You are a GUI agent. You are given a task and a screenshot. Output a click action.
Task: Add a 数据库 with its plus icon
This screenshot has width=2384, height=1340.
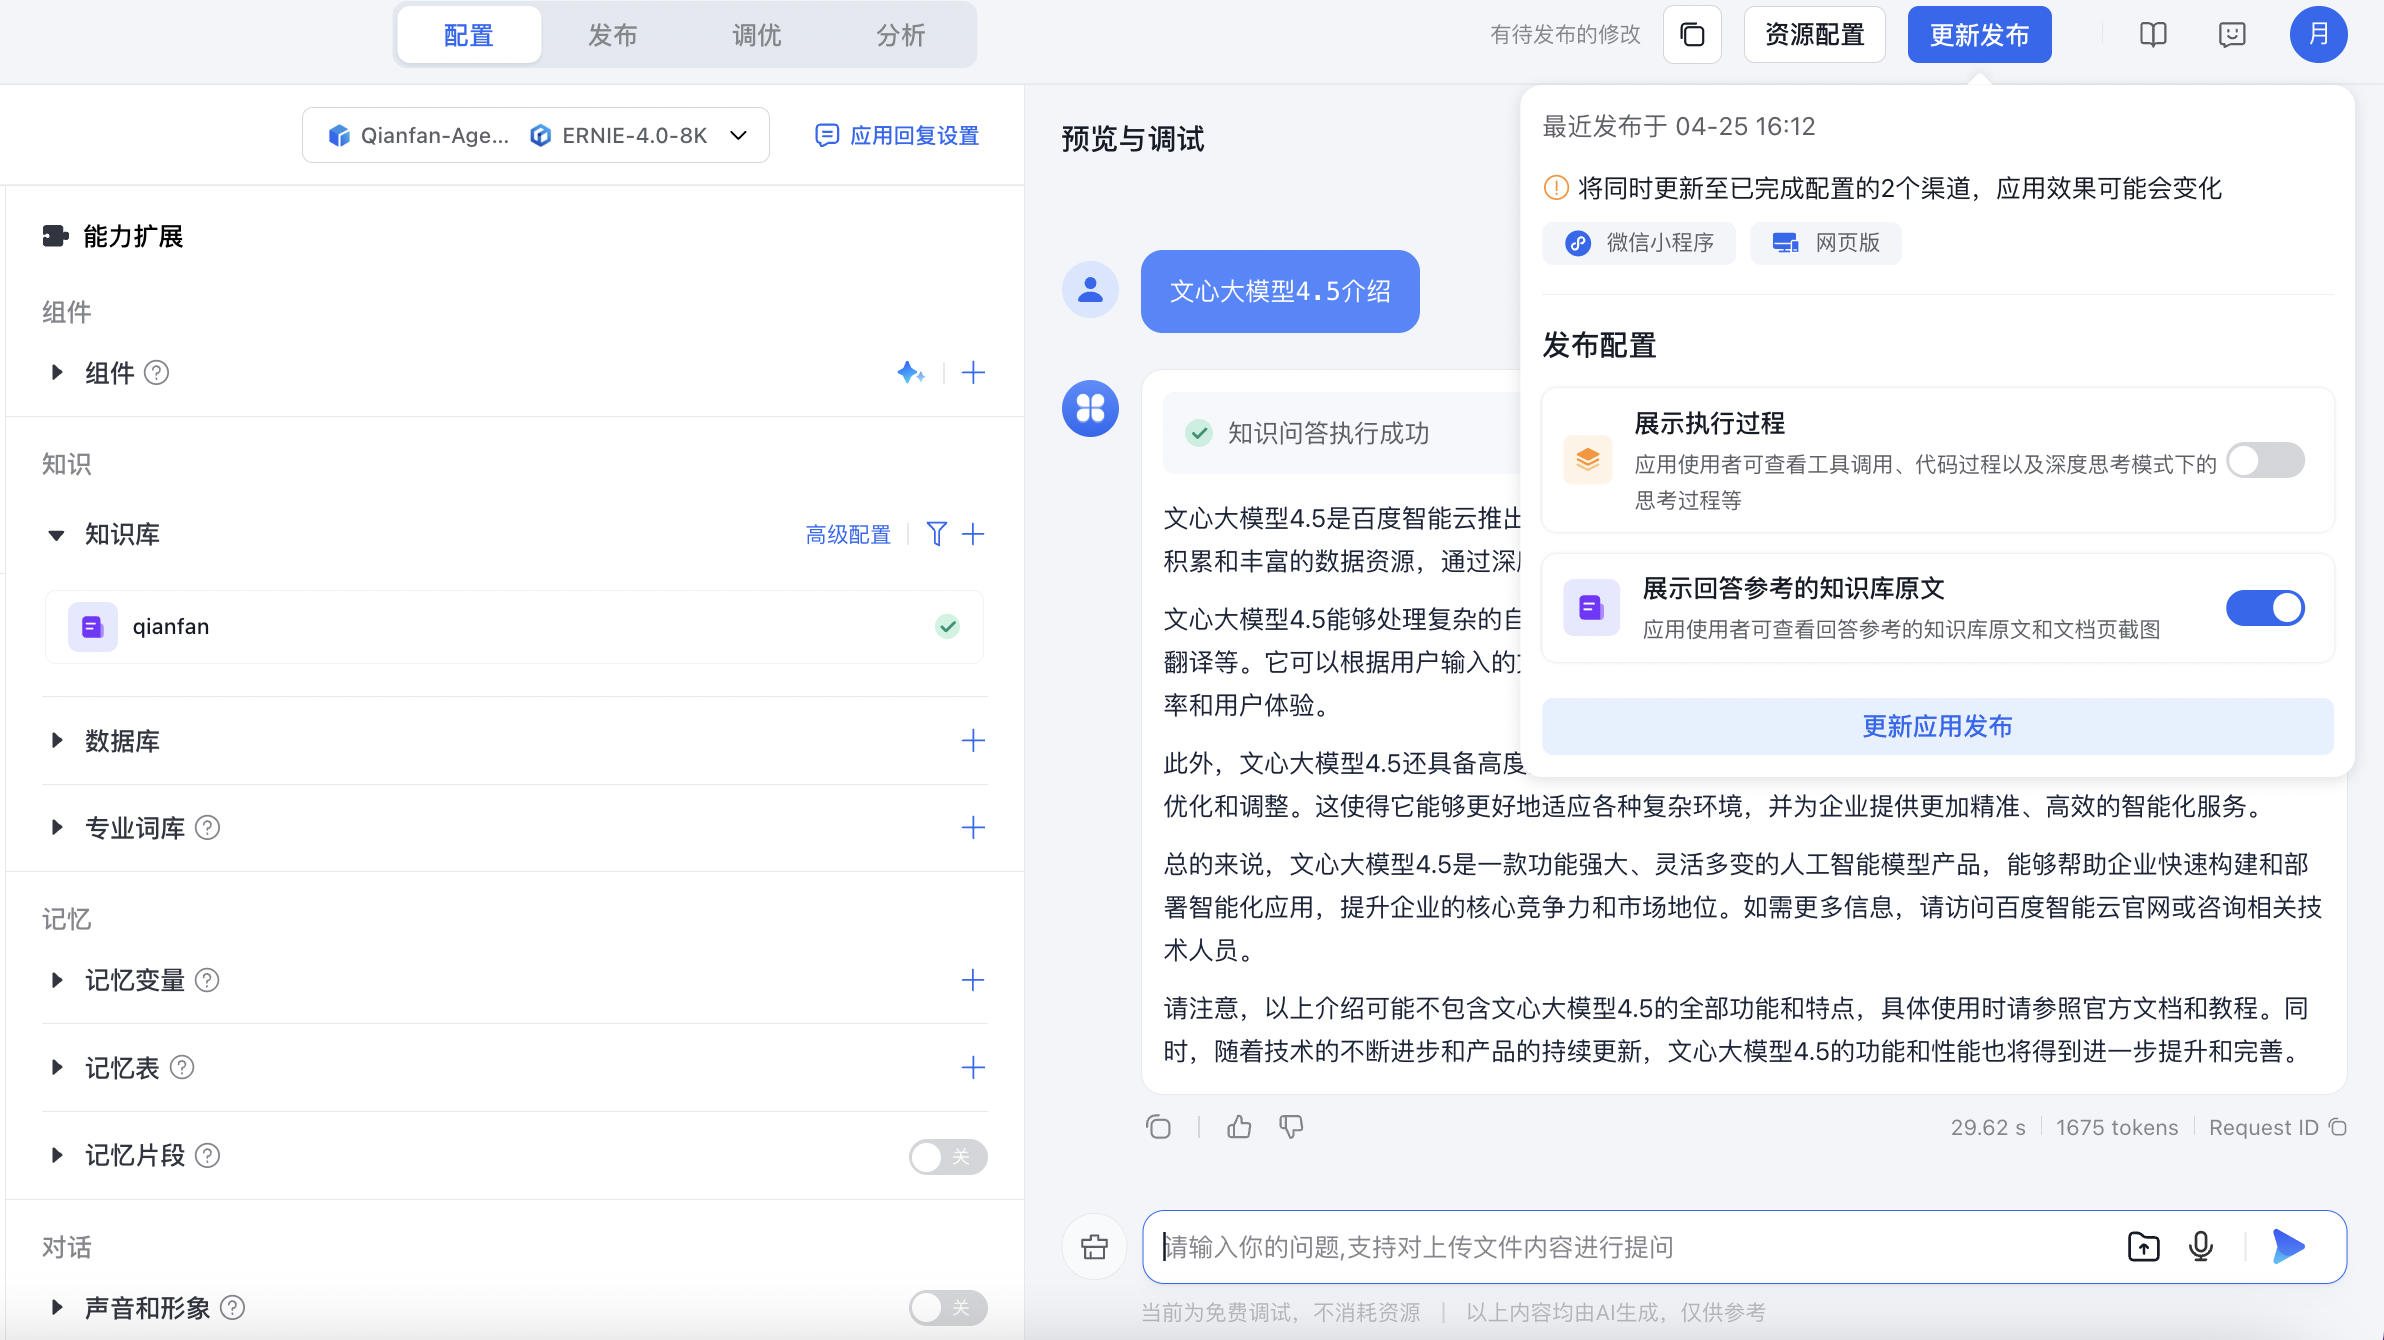pyautogui.click(x=973, y=741)
